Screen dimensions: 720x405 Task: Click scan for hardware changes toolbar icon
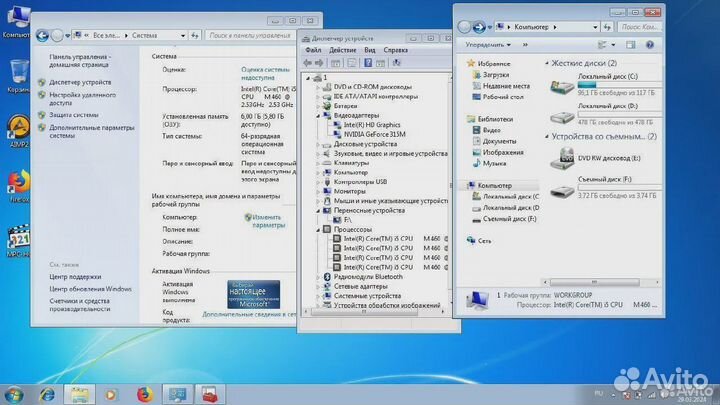[396, 63]
